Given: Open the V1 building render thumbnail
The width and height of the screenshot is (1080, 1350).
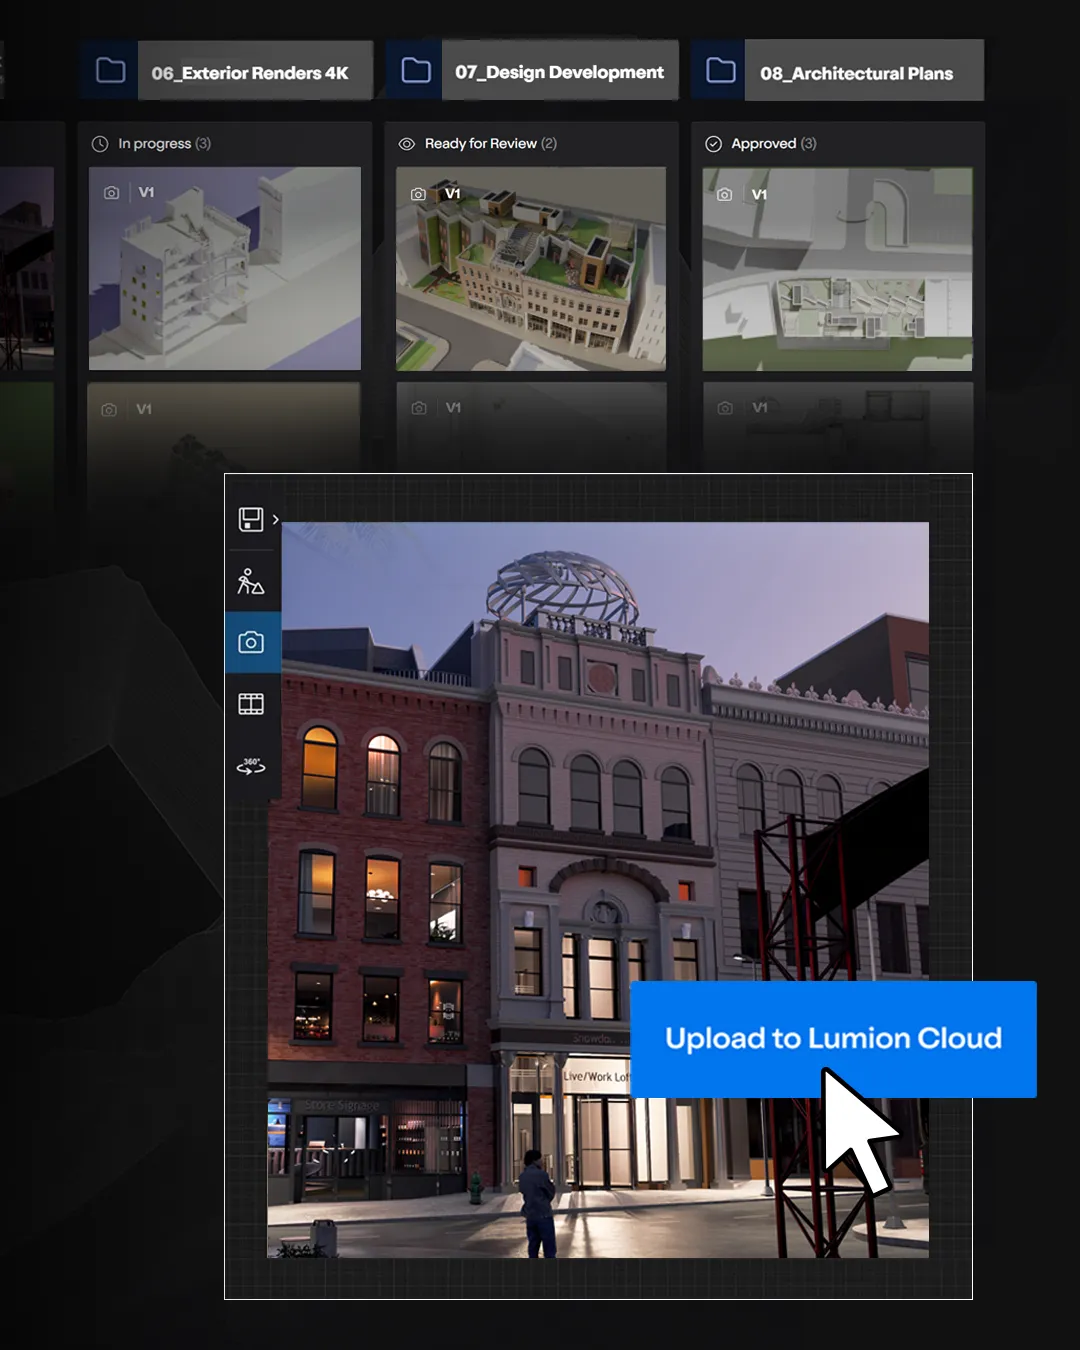Looking at the screenshot, I should (x=224, y=266).
